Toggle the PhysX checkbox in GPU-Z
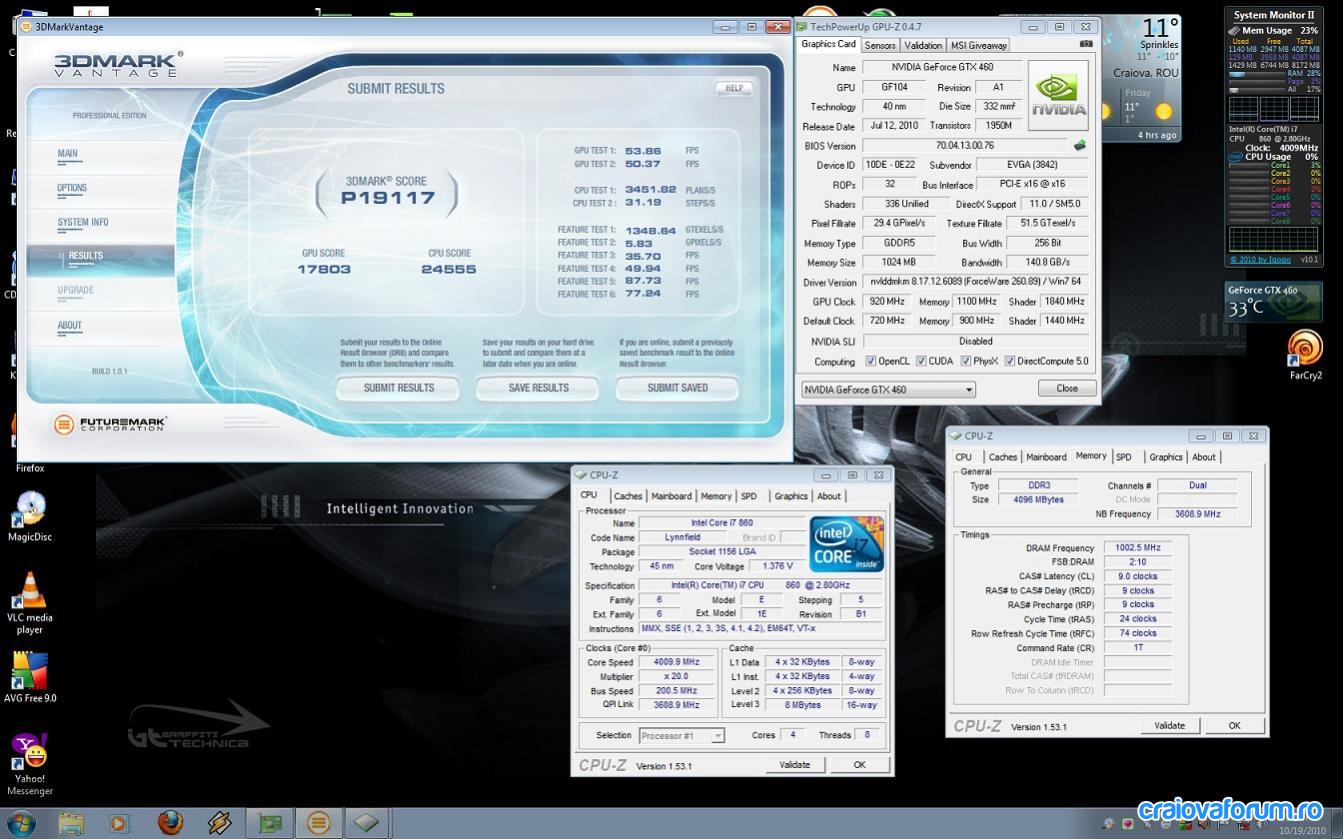The image size is (1343, 839). coord(965,361)
